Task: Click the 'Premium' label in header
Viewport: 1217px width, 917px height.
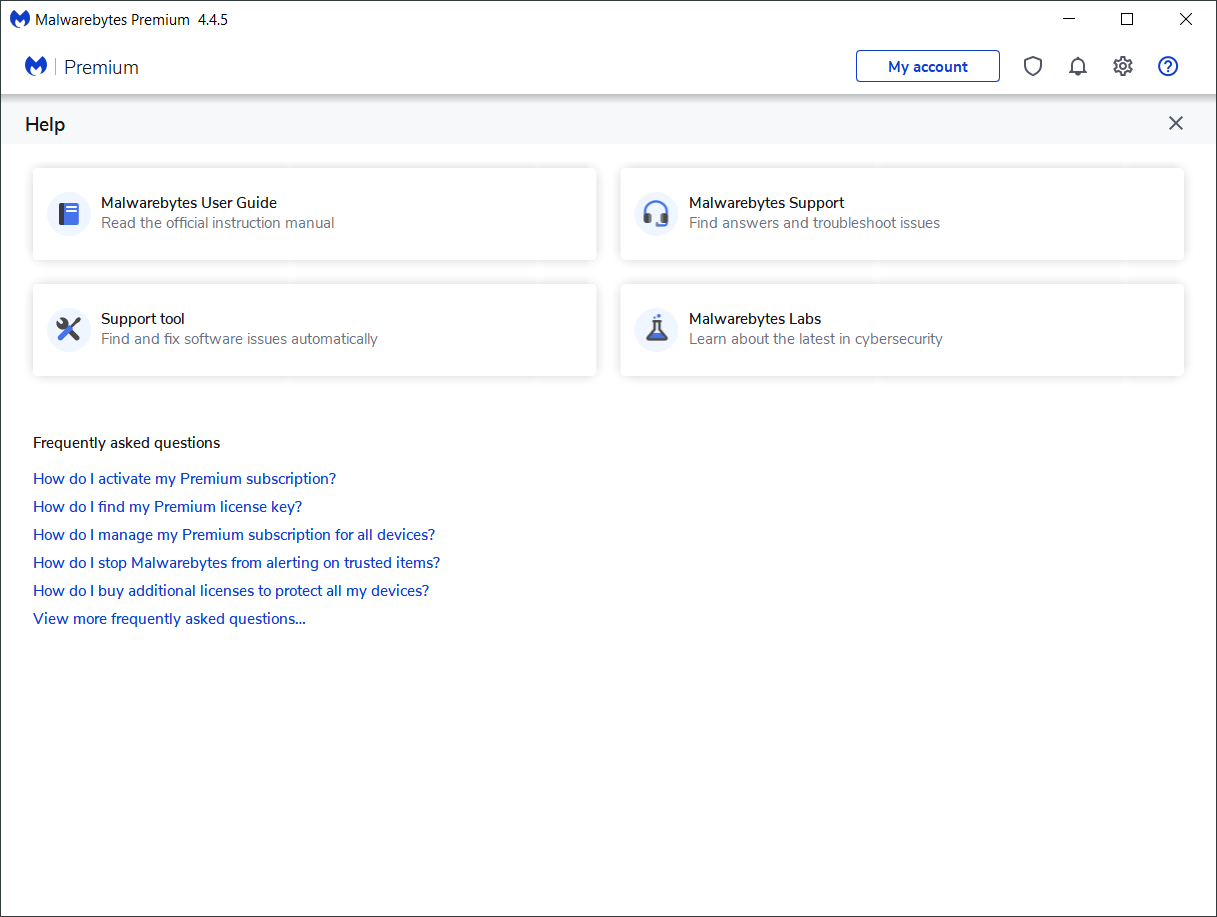Action: point(101,67)
